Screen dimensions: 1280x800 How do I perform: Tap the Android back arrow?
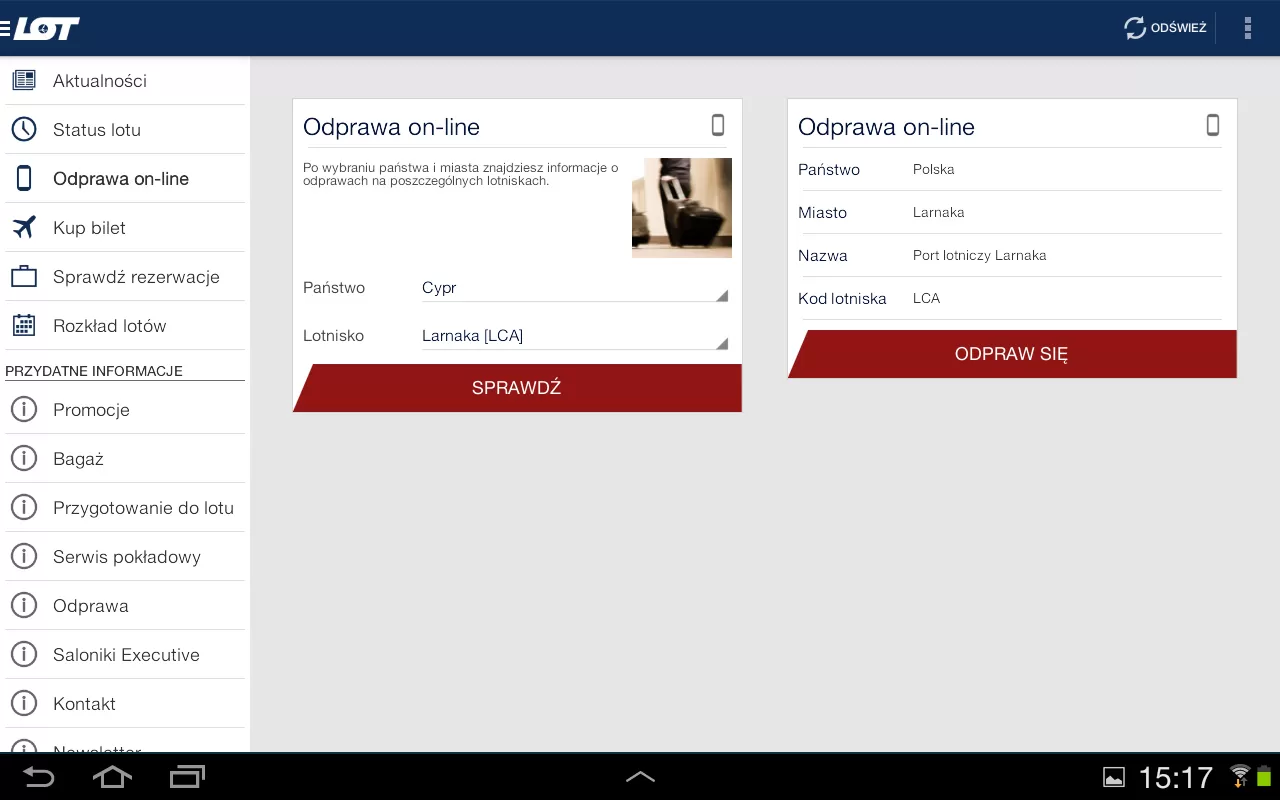(x=39, y=777)
